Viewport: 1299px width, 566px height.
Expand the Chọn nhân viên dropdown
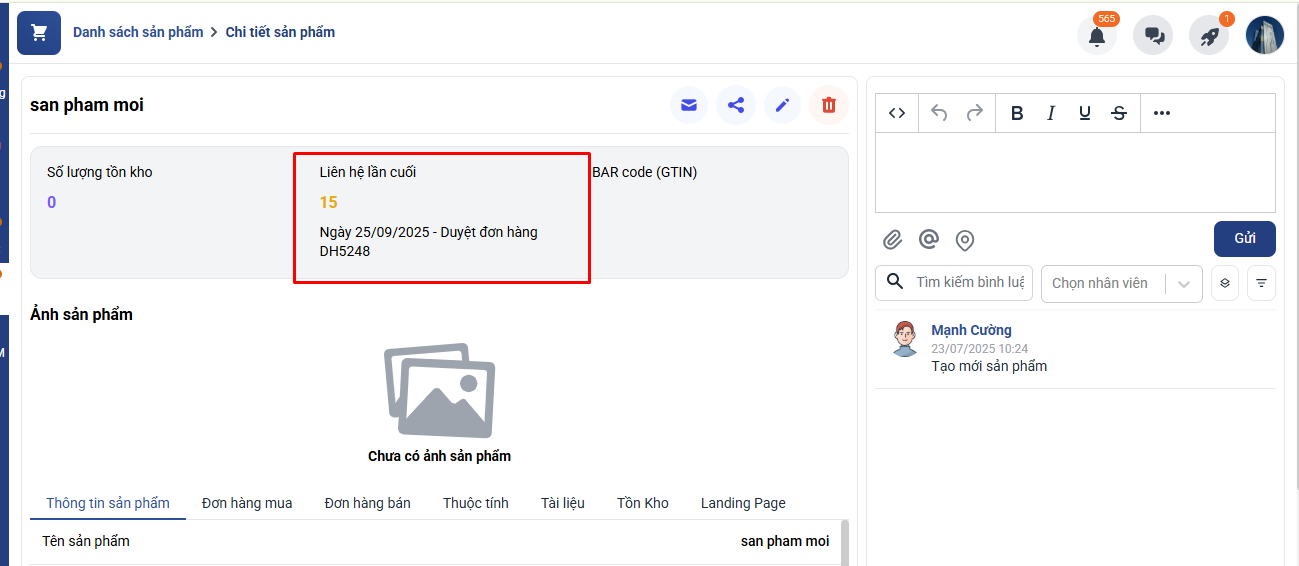tap(1184, 283)
